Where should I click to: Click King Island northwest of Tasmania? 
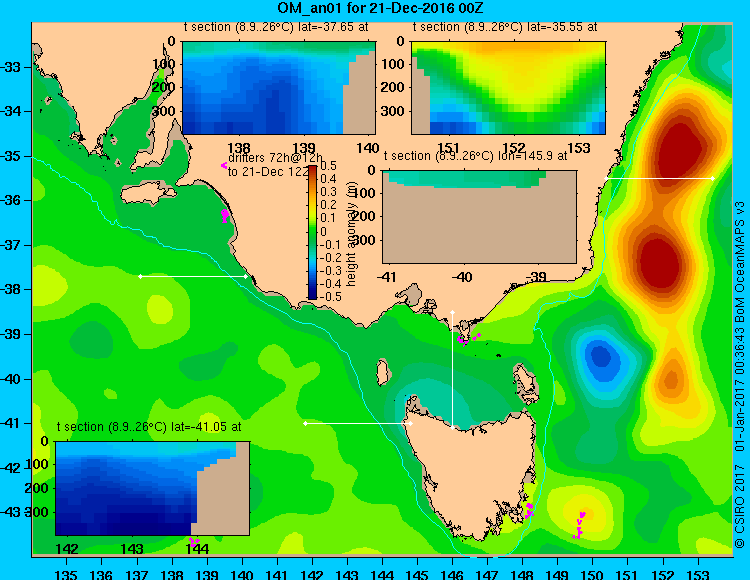(382, 372)
